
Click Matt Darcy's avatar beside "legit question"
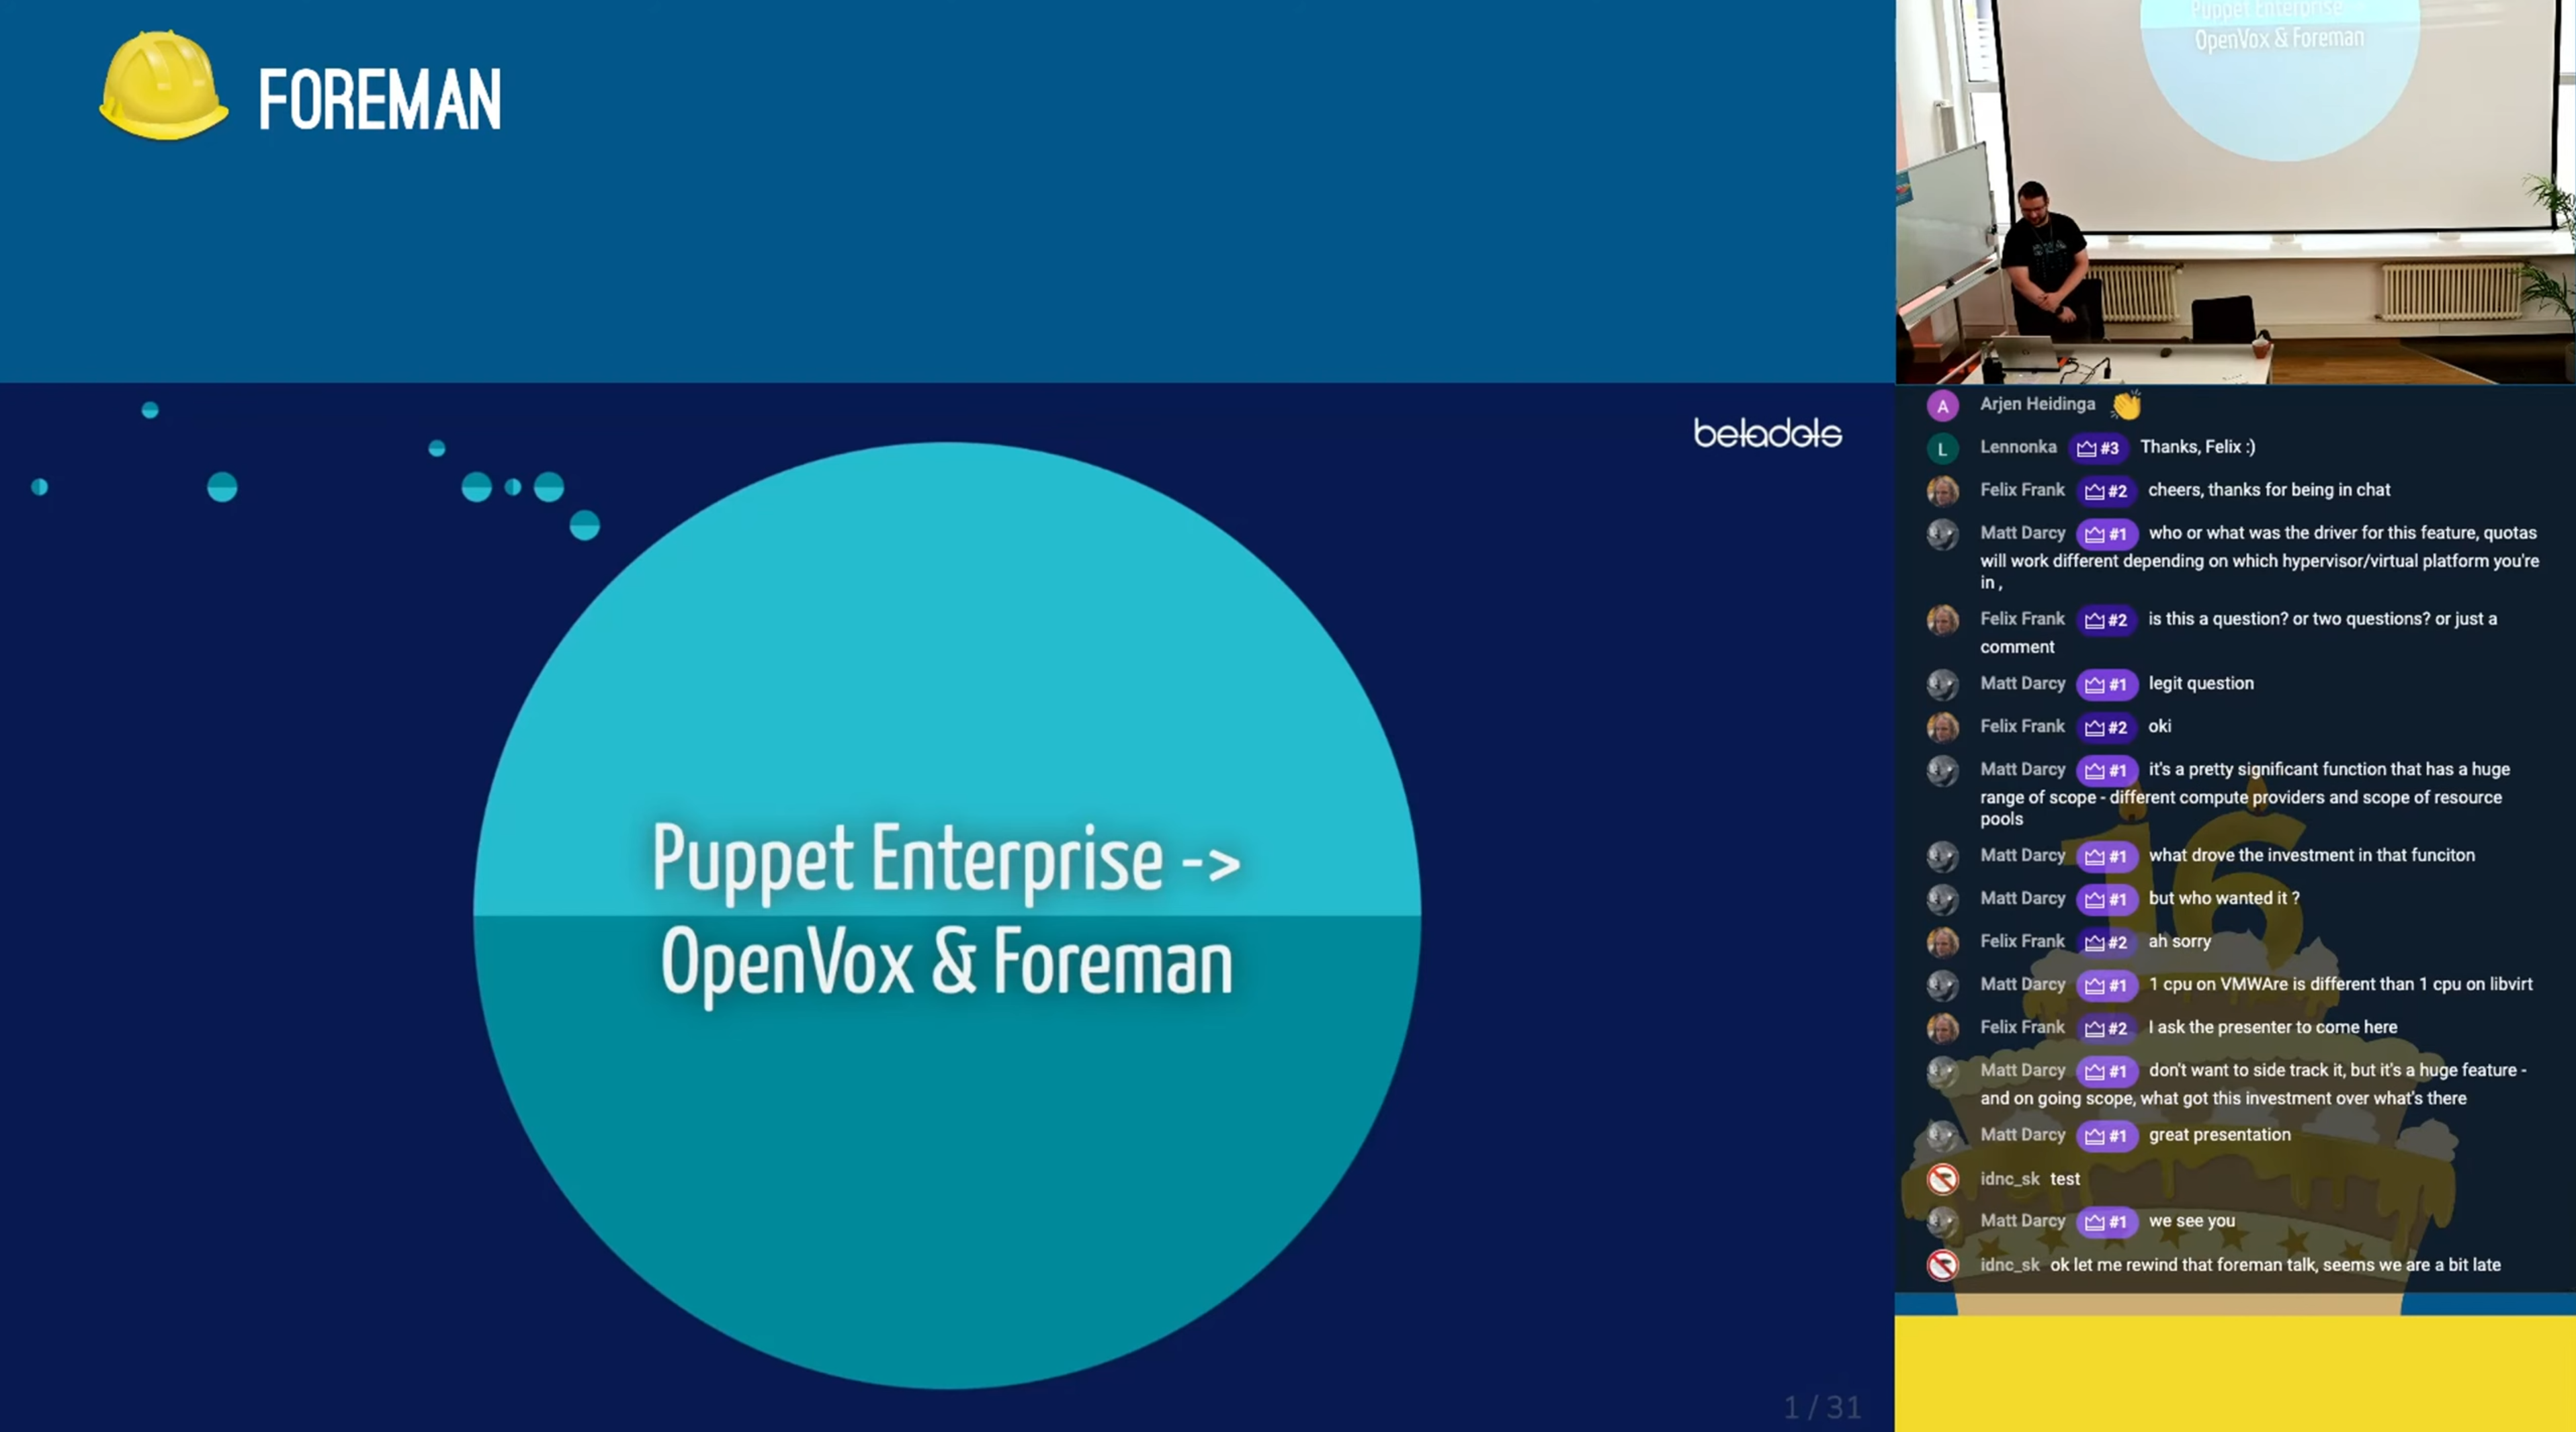coord(1942,685)
